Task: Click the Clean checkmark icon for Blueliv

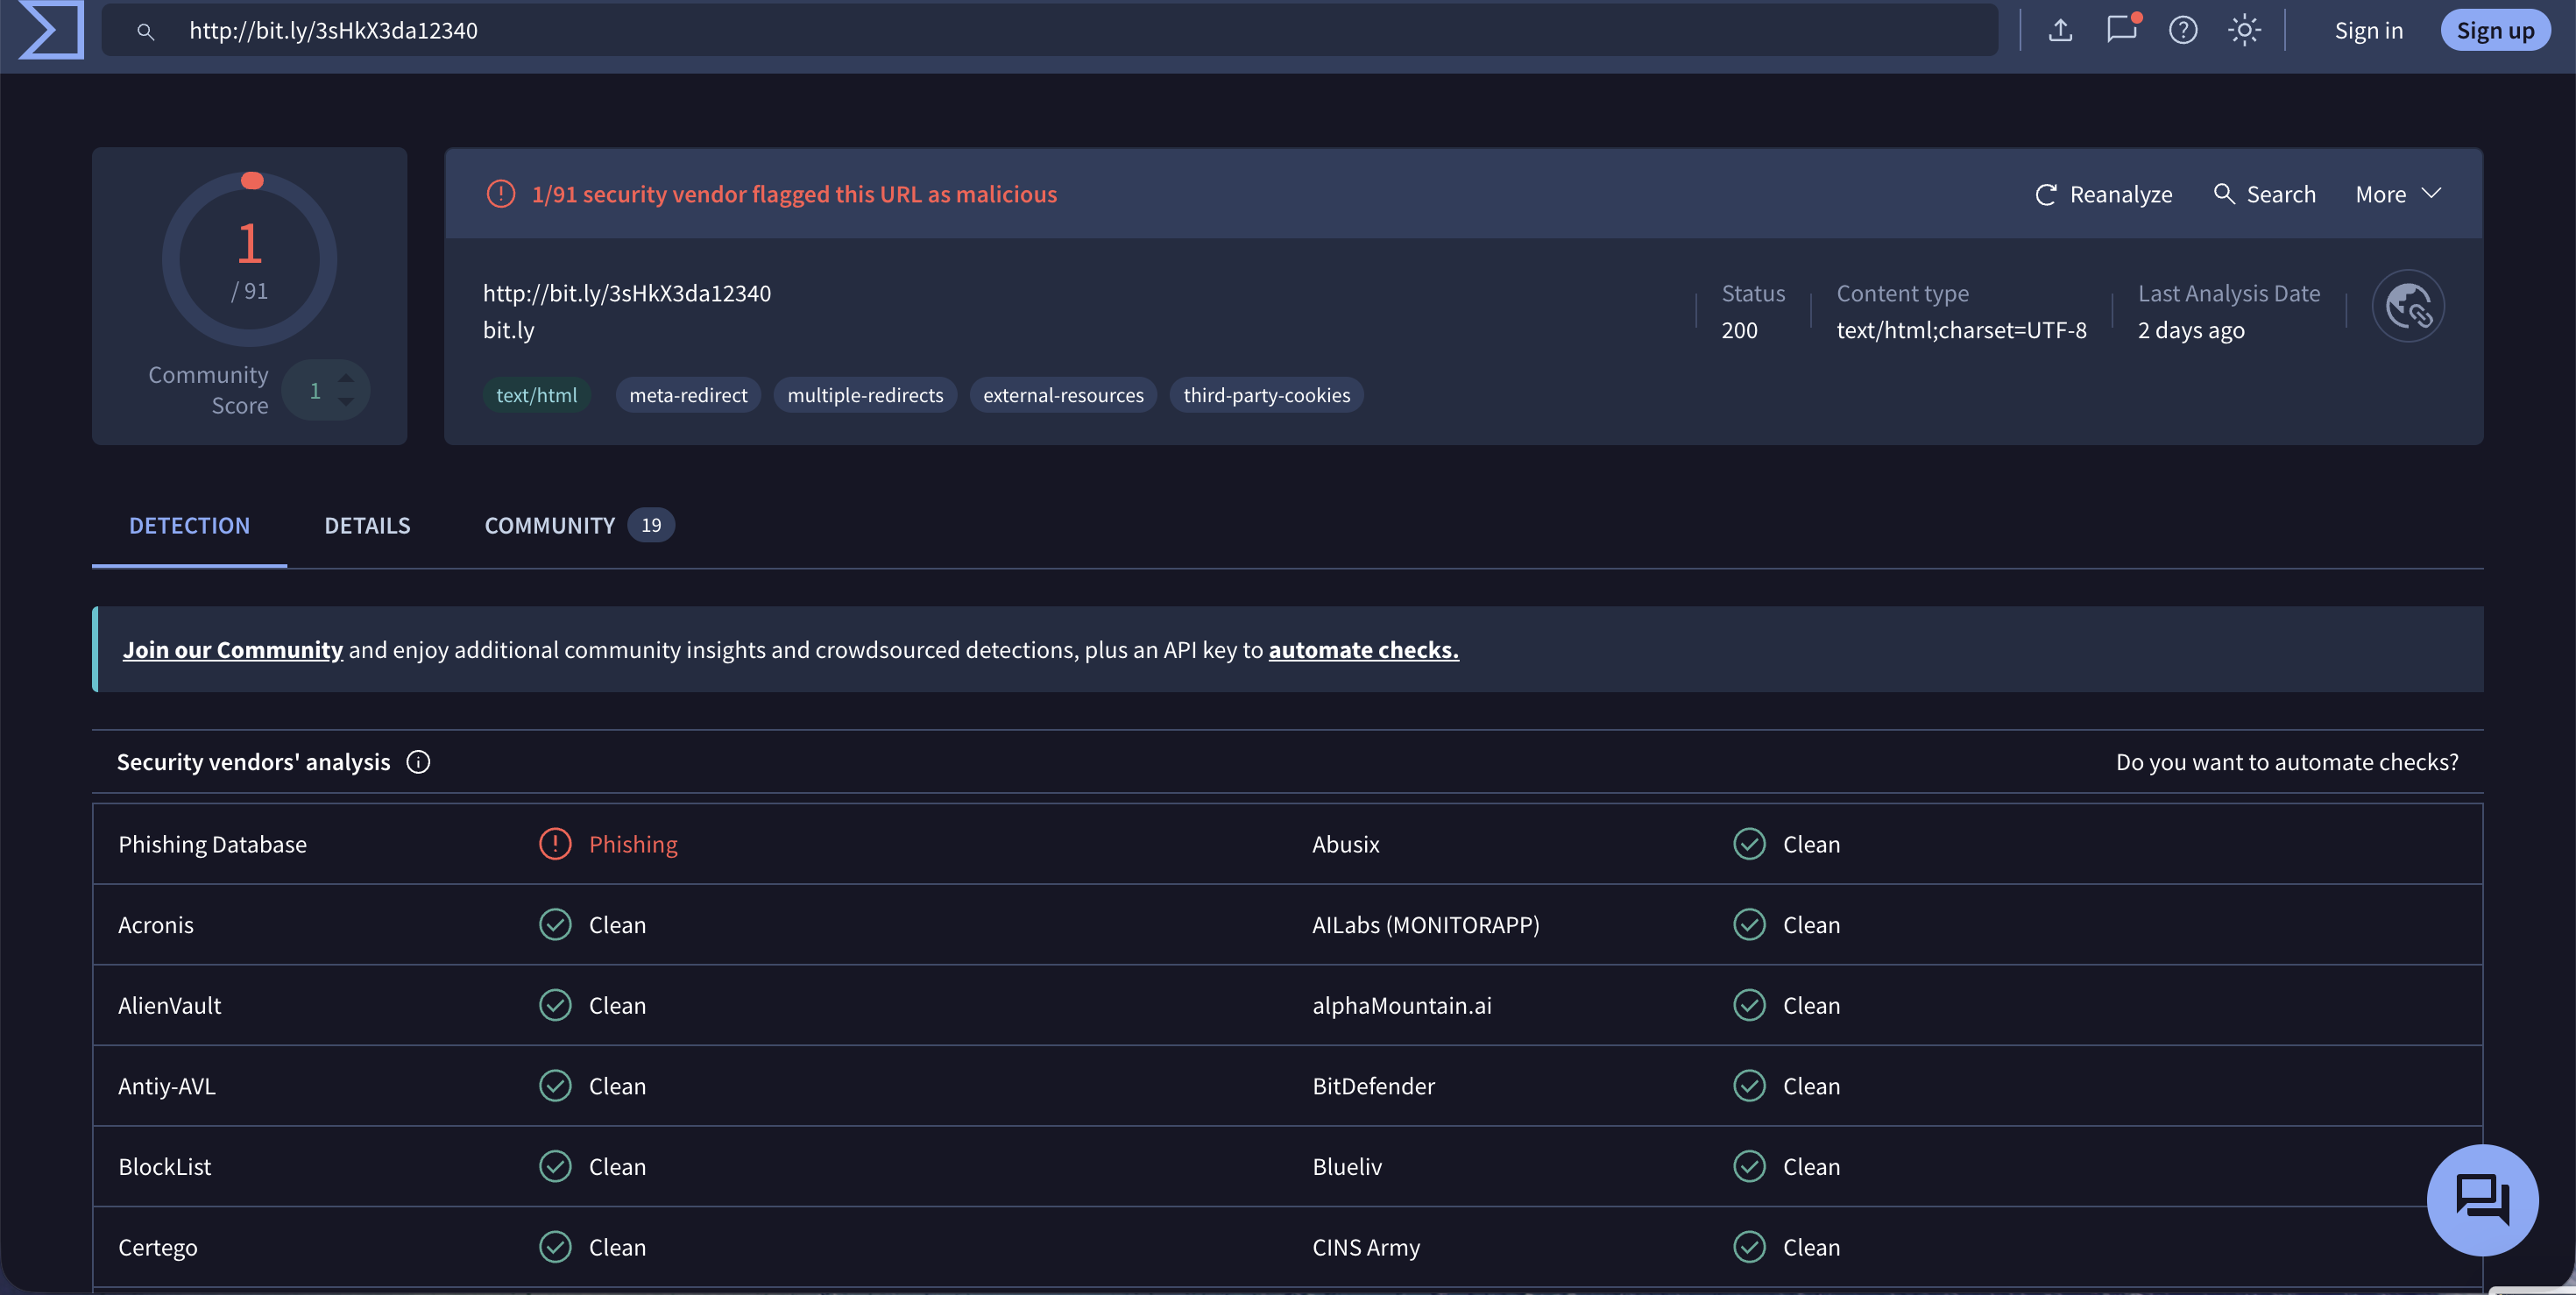Action: (1749, 1166)
